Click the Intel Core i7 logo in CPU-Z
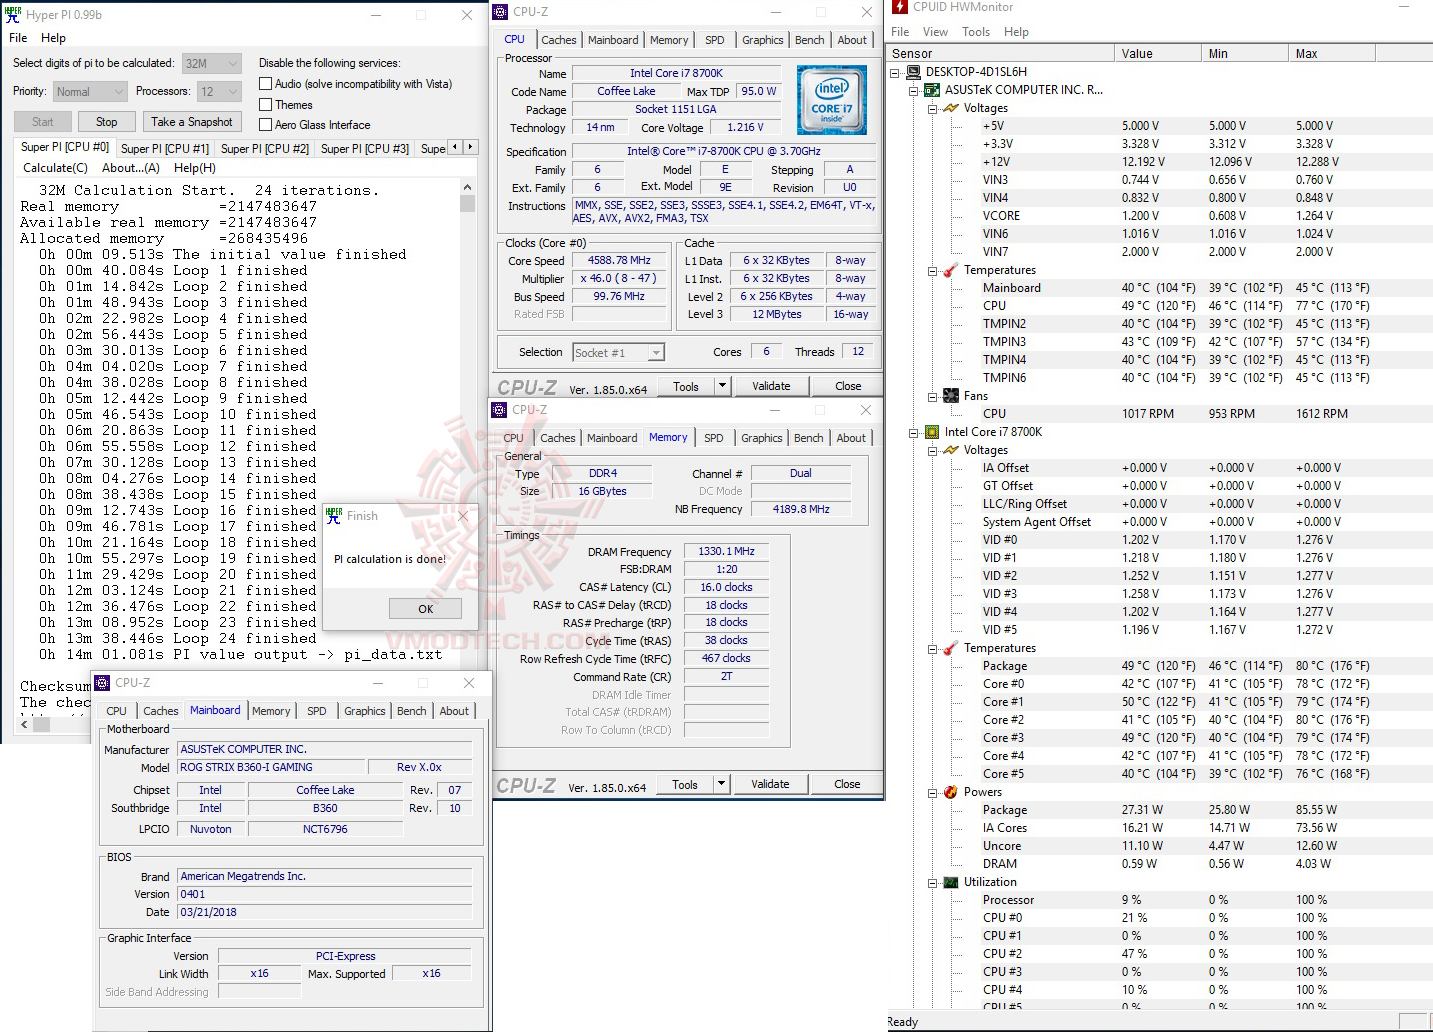 (832, 100)
